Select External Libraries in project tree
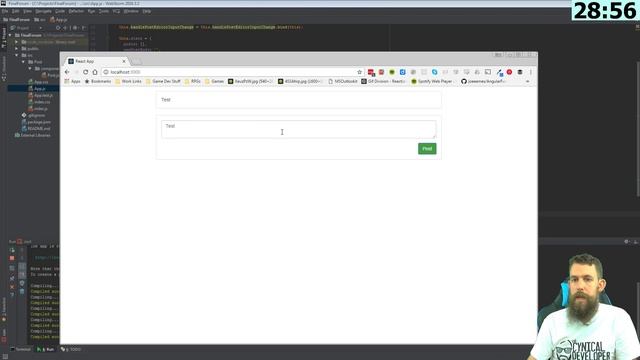Viewport: 640px width, 360px height. pyautogui.click(x=33, y=136)
